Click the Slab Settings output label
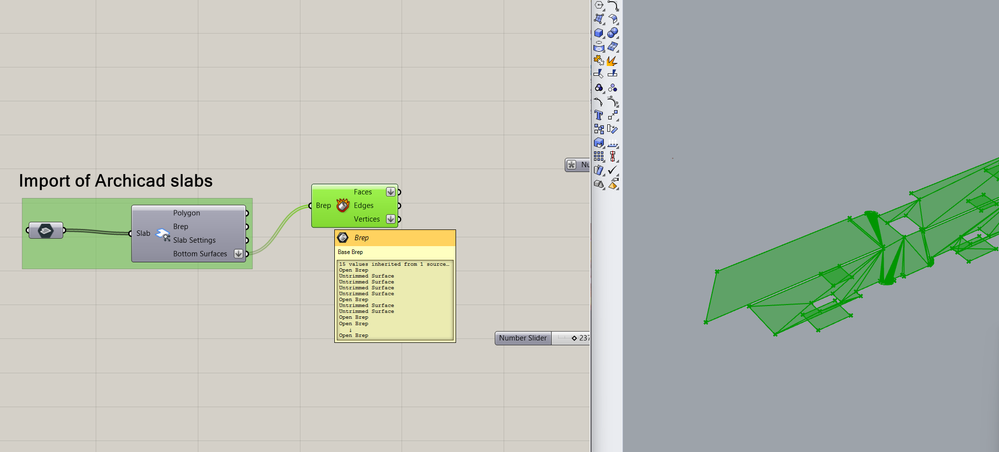This screenshot has width=999, height=452. click(x=194, y=240)
